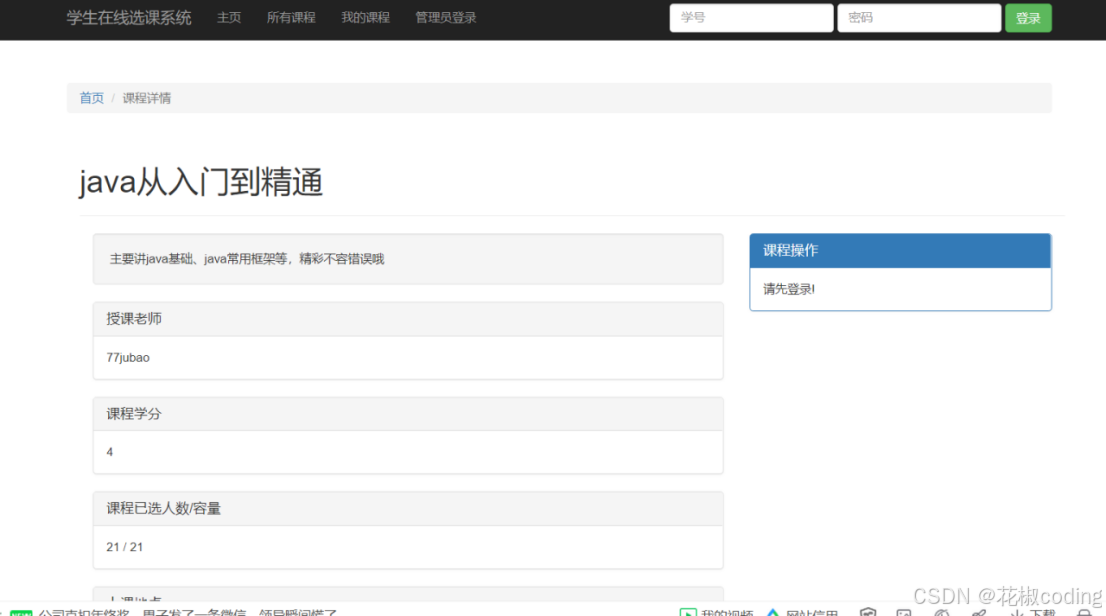
Task: Follow the 首页 breadcrumb link
Action: 92,98
